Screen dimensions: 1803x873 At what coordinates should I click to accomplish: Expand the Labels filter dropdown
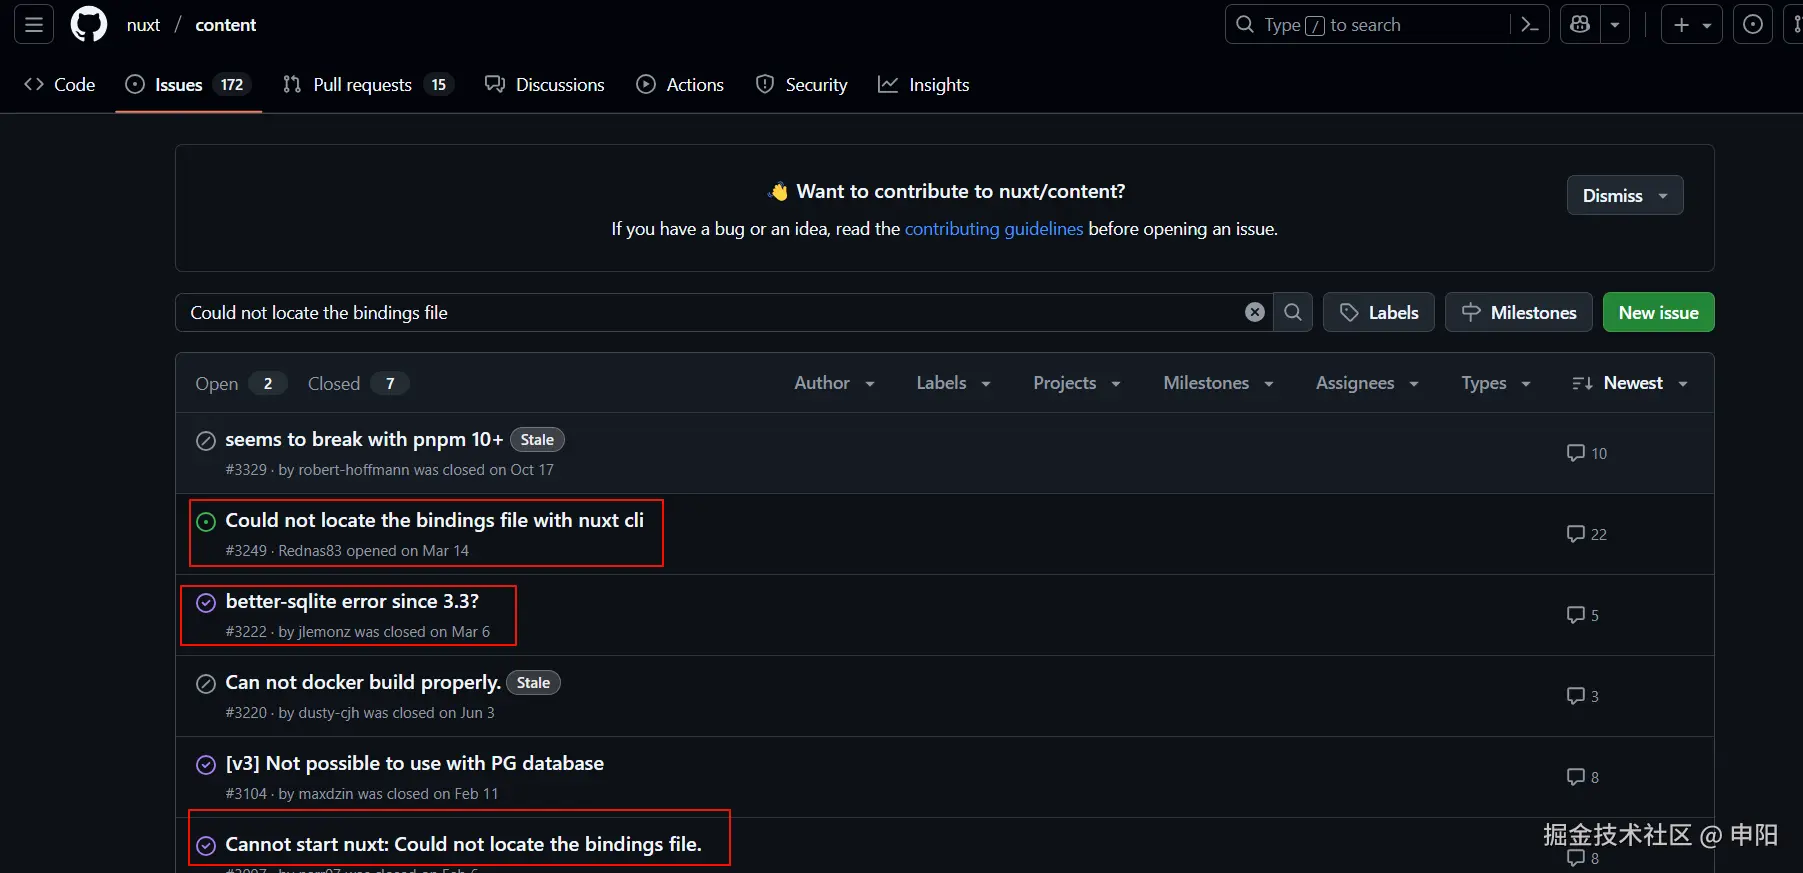point(954,383)
